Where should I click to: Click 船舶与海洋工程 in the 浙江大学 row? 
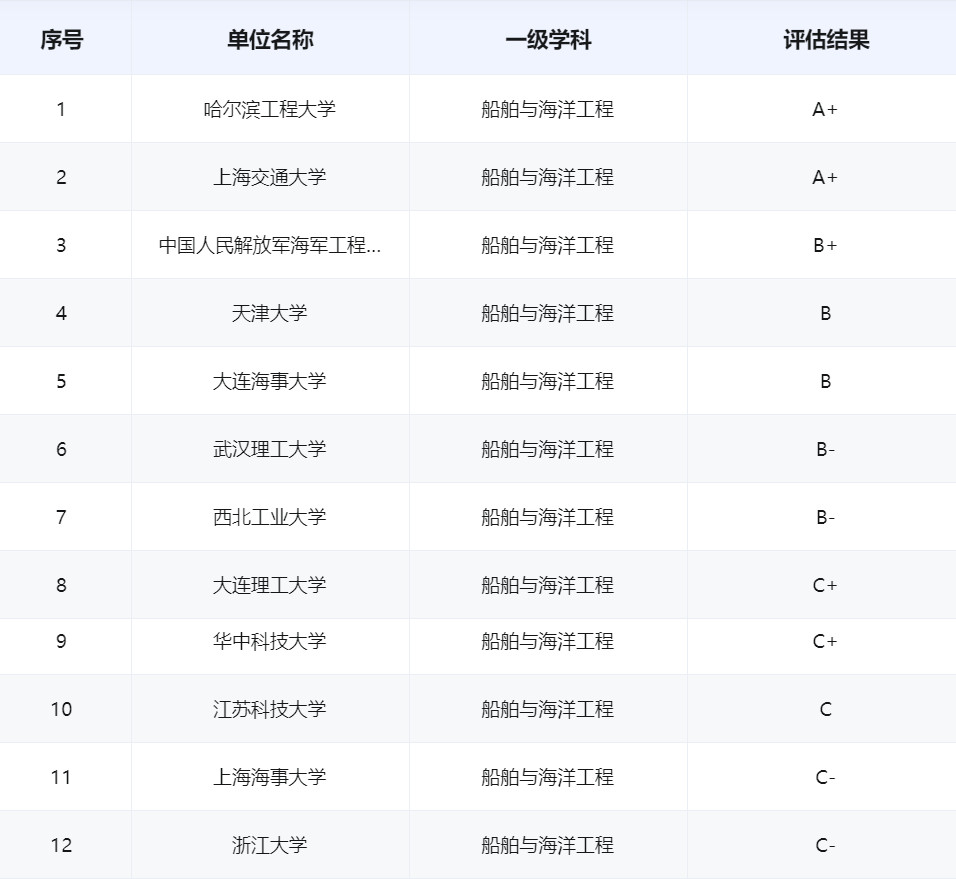coord(547,844)
